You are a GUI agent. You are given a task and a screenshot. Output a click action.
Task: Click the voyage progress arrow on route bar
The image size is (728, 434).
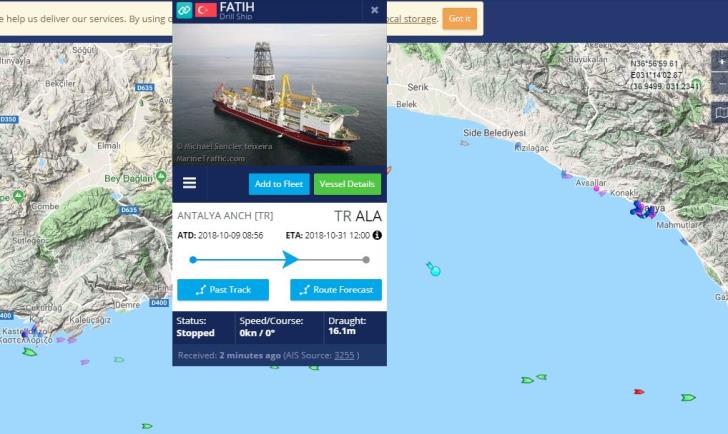pos(290,259)
